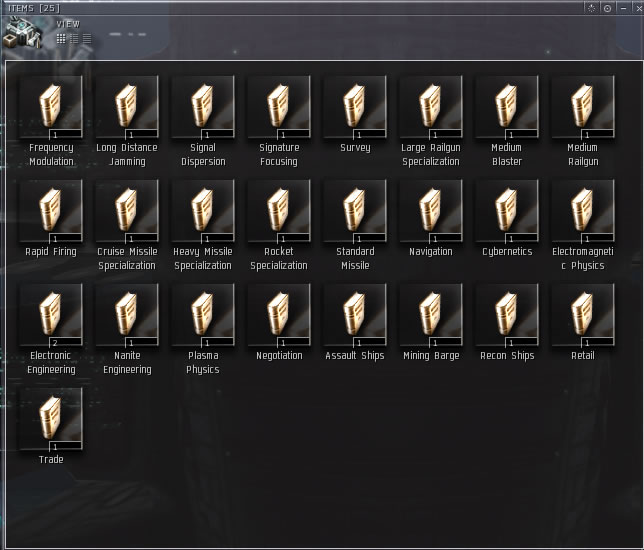The width and height of the screenshot is (644, 550).
Task: Click the 'Negotiation' label text
Action: pyautogui.click(x=279, y=355)
